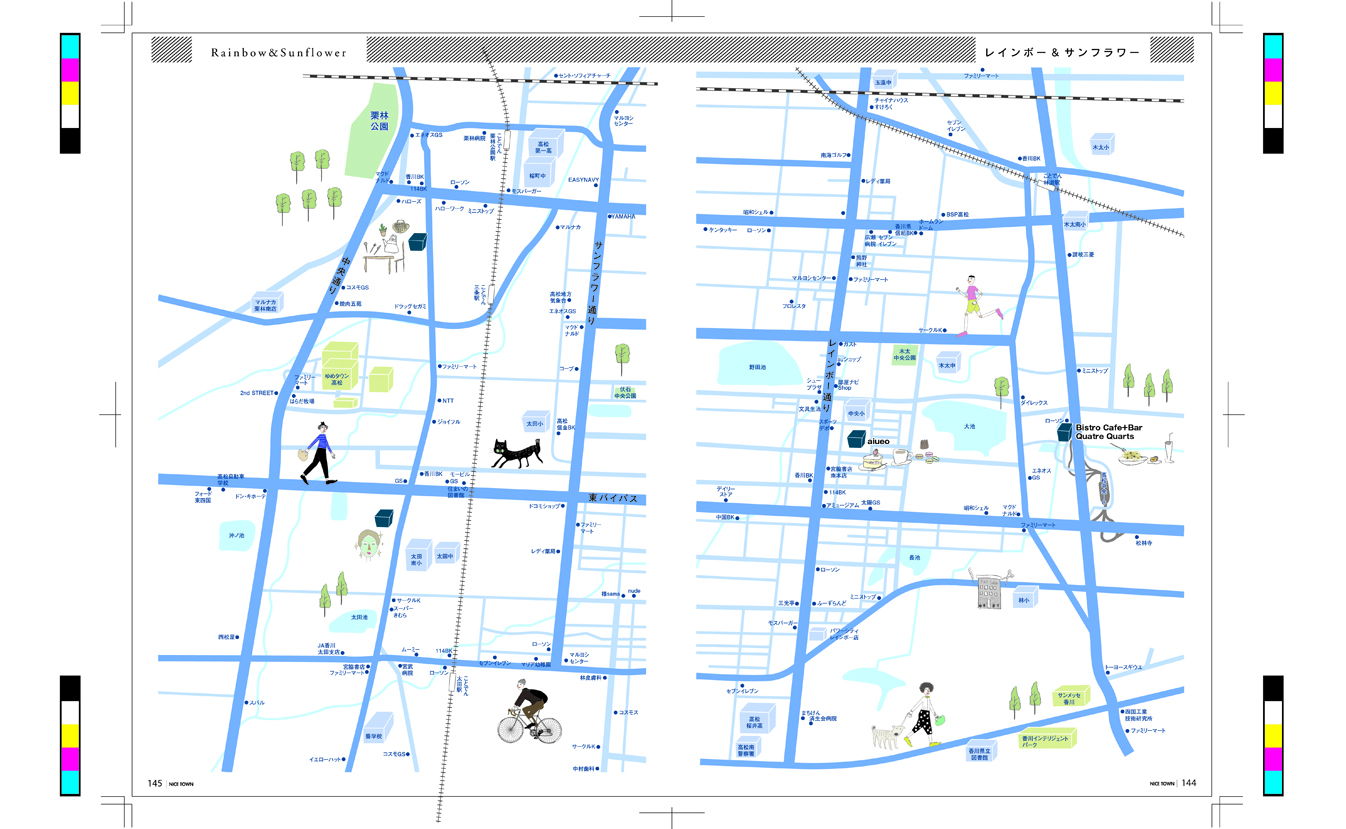
Task: Click the Bistro Cafe+Bar Quatre Quarts label
Action: click(1108, 431)
